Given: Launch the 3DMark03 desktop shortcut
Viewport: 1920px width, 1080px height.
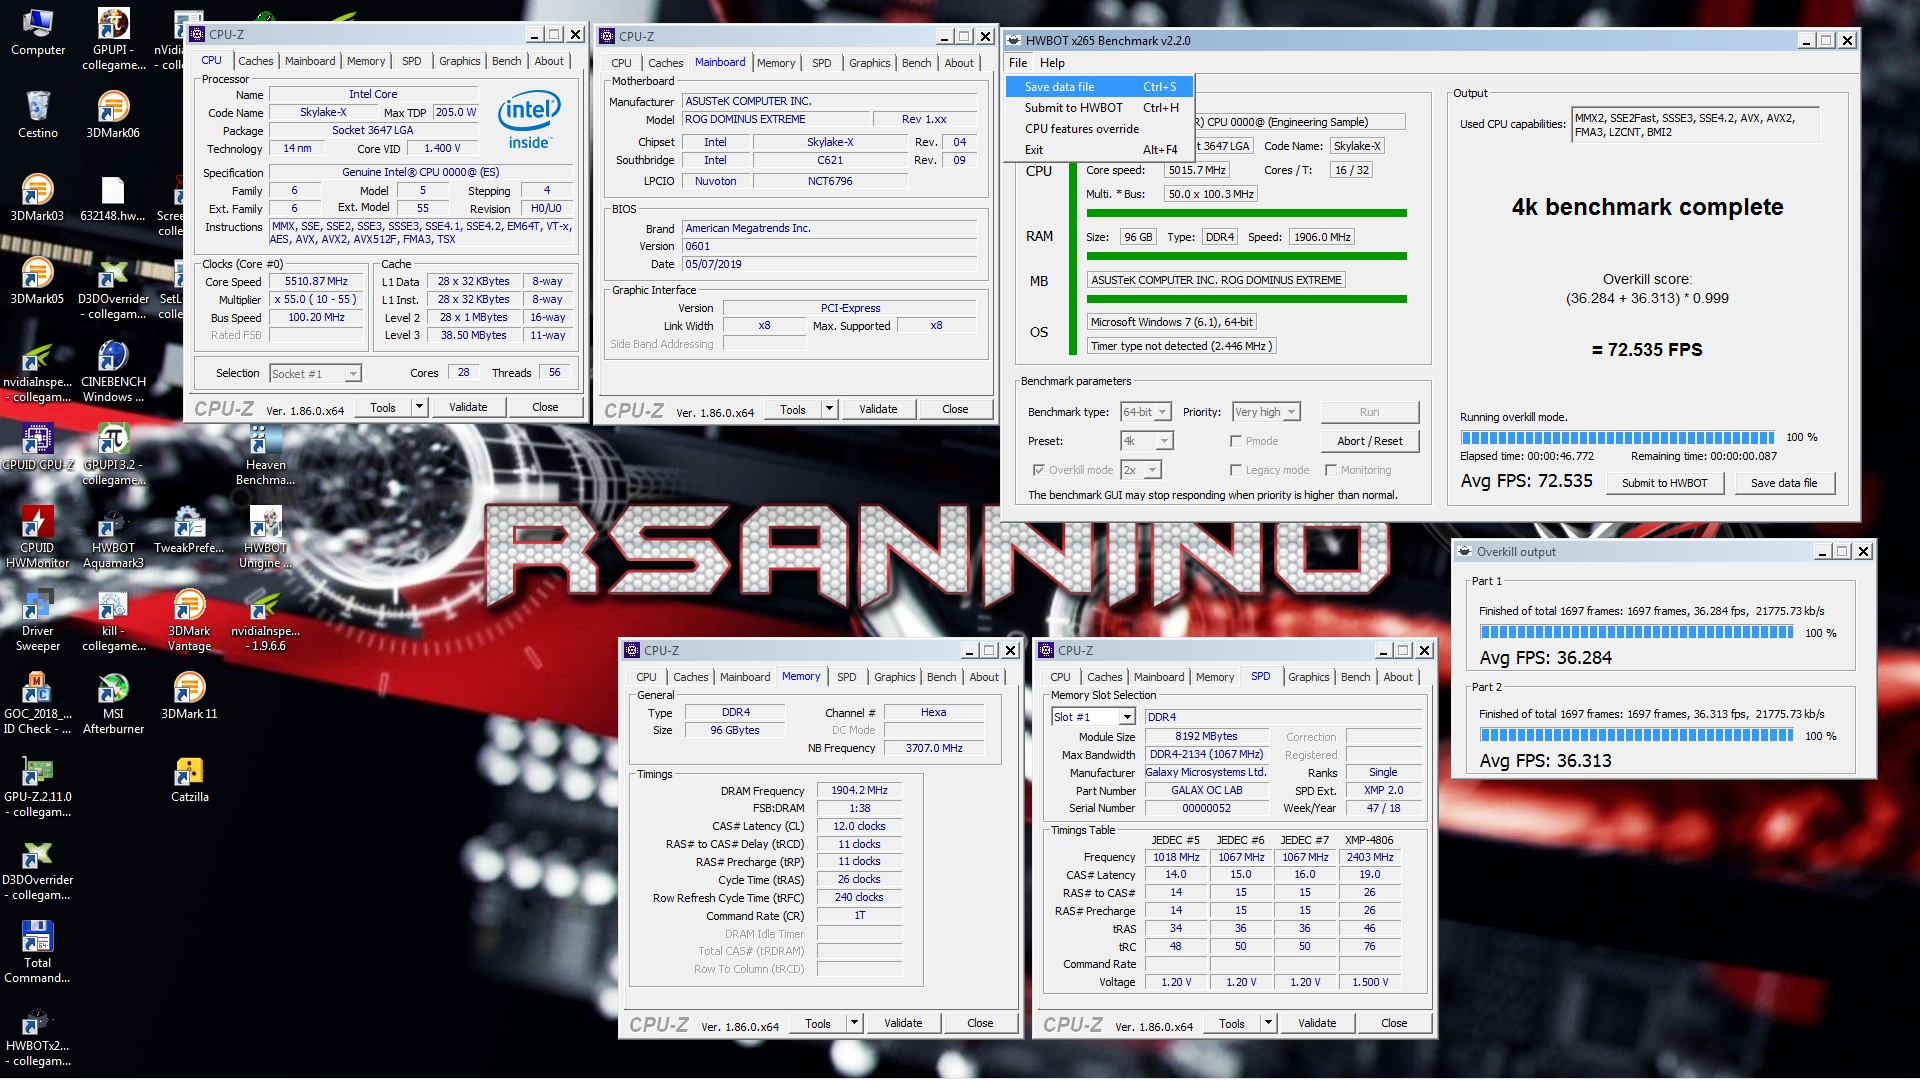Looking at the screenshot, I should [x=37, y=198].
